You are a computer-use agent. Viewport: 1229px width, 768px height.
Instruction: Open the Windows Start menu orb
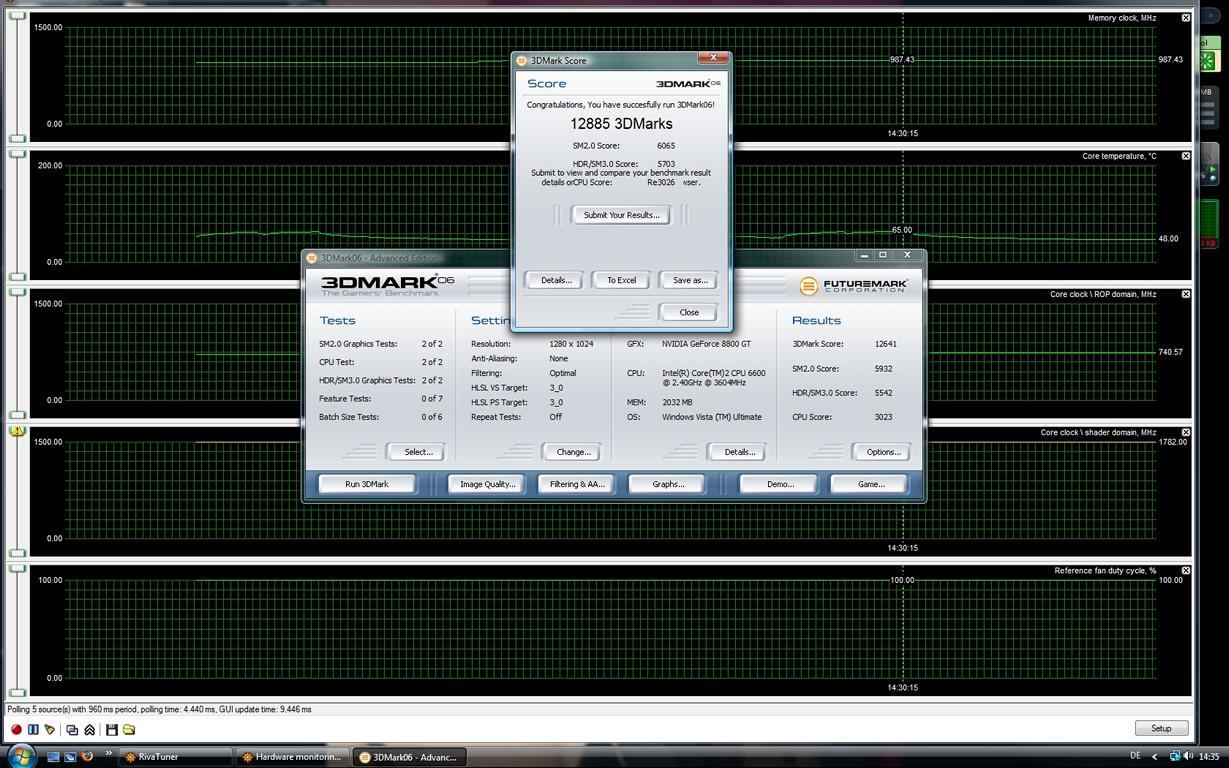[21, 755]
